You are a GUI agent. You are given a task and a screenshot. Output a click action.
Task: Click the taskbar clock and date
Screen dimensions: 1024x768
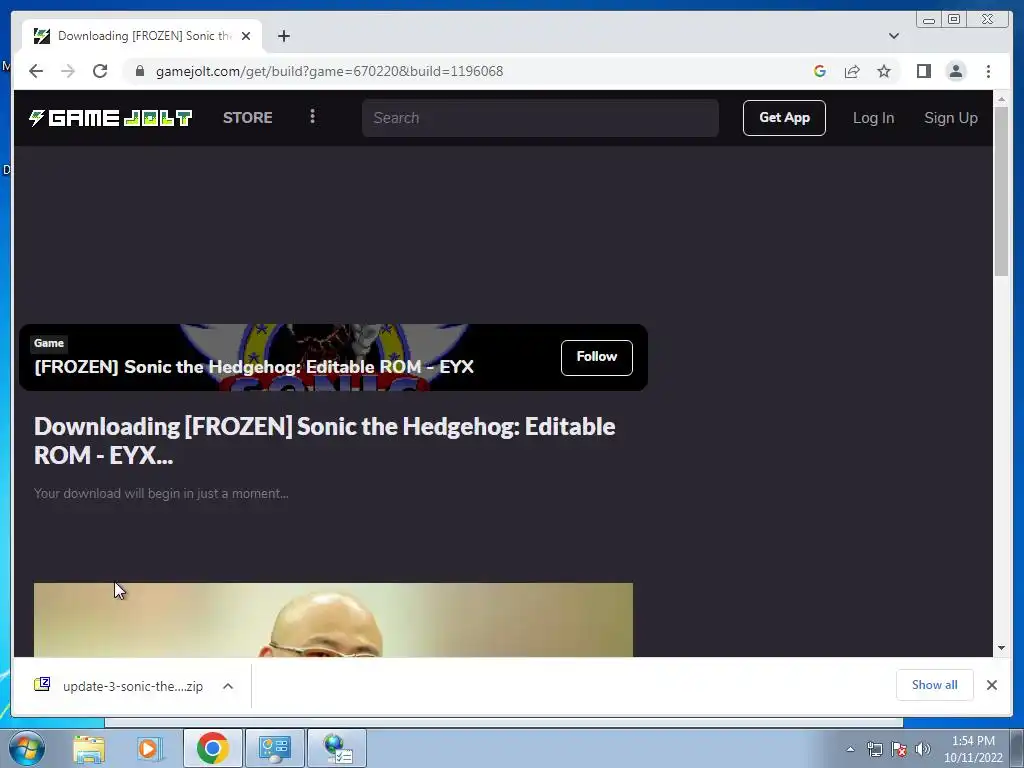(973, 749)
